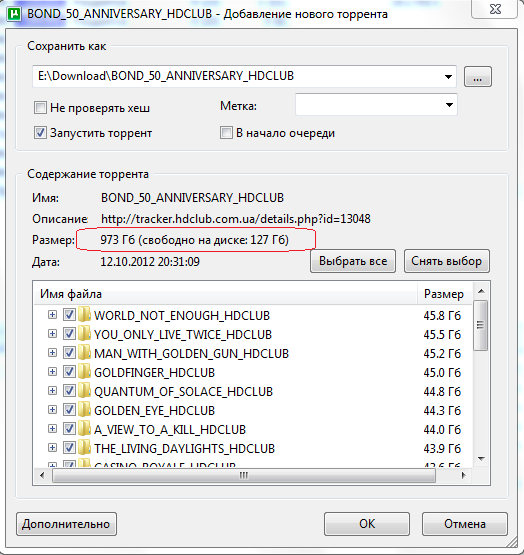Click the '44.3 Гб' size value
524x555 pixels.
442,411
